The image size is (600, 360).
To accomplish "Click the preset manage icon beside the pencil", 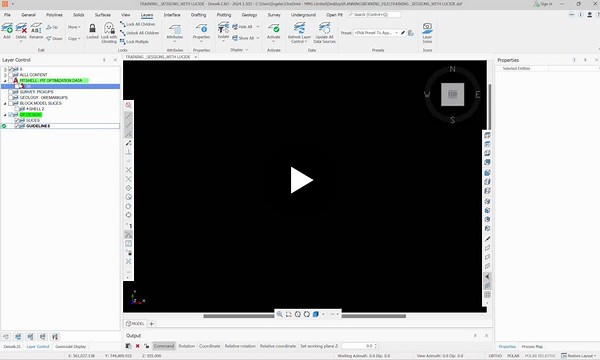I will click(x=411, y=33).
